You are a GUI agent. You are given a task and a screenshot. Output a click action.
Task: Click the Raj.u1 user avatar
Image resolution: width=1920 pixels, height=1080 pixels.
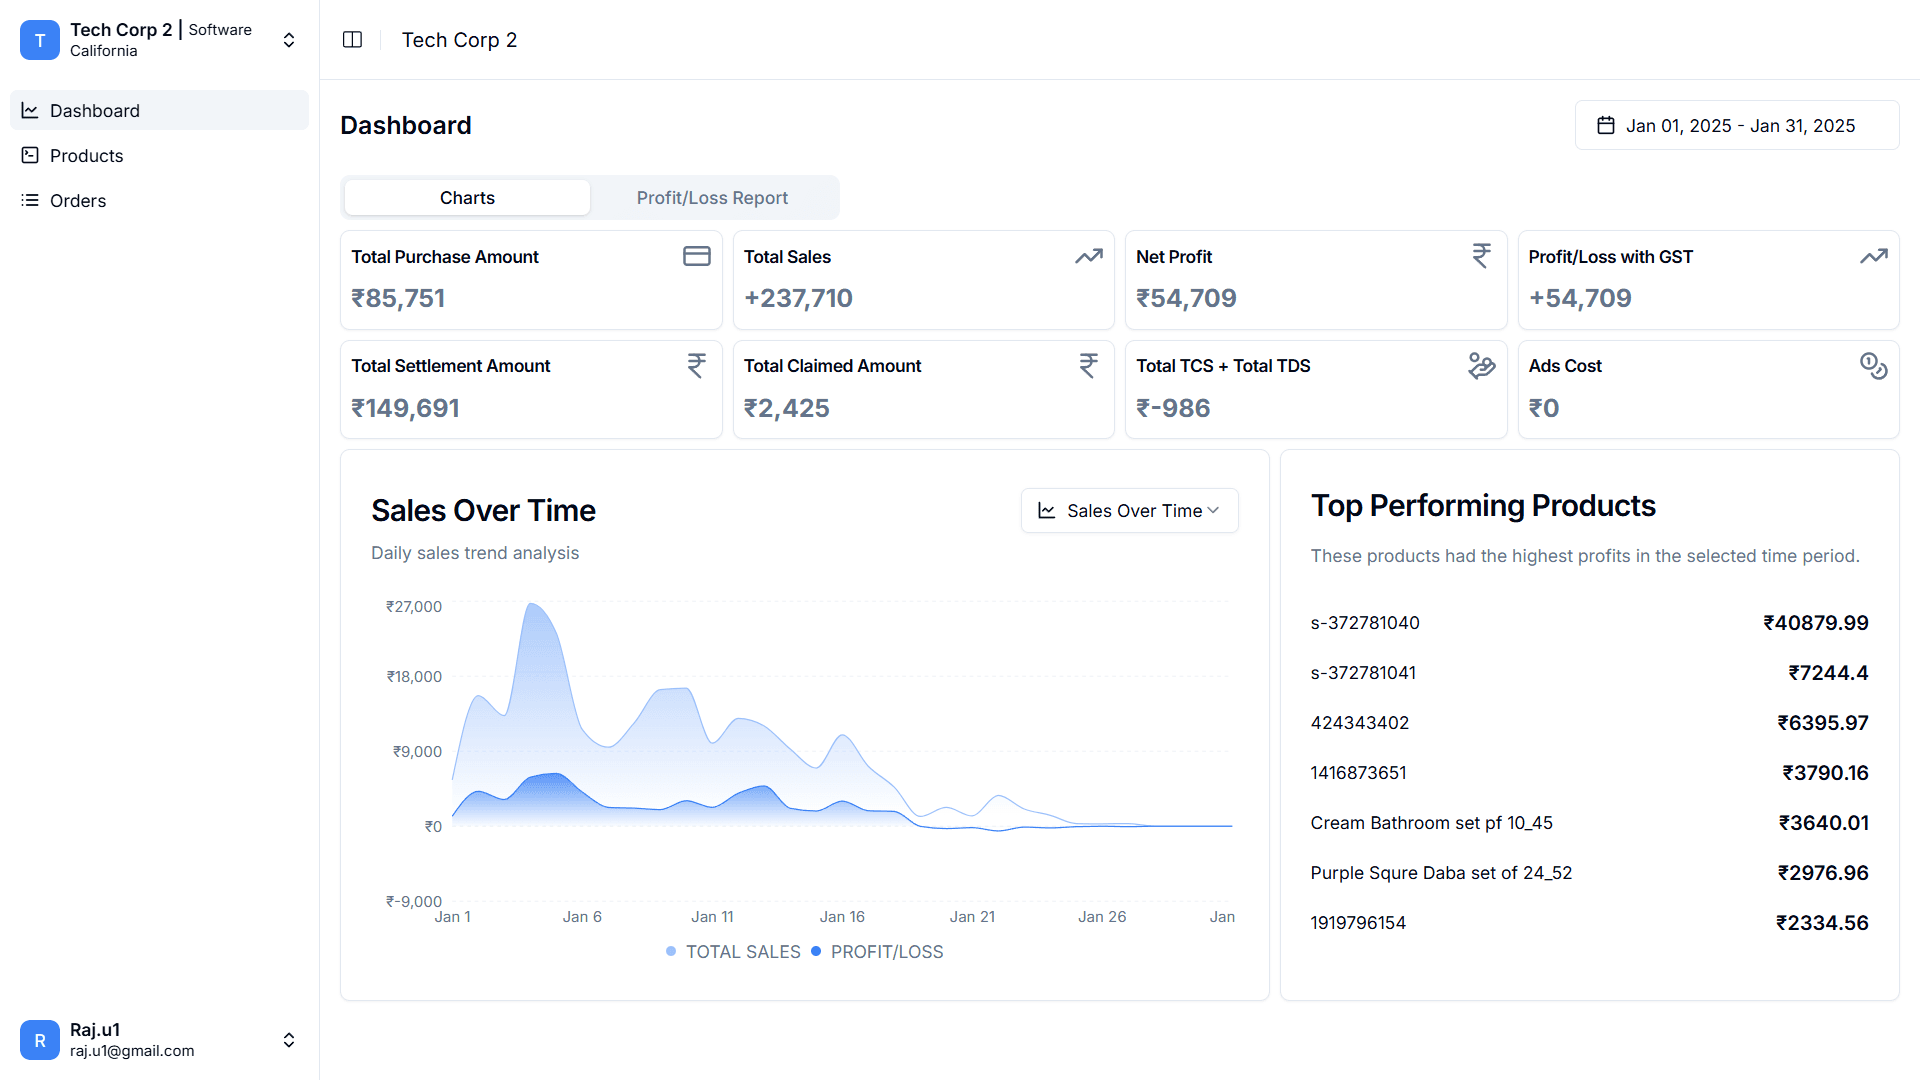(40, 1040)
